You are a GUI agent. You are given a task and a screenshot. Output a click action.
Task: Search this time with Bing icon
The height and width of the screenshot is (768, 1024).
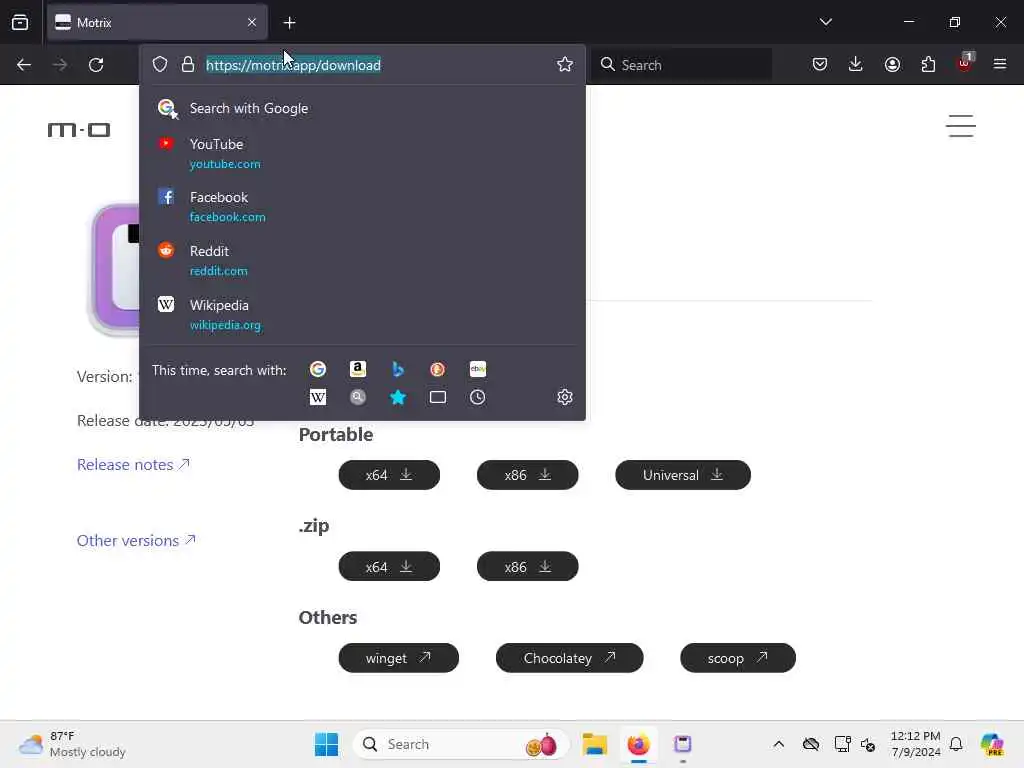(398, 370)
